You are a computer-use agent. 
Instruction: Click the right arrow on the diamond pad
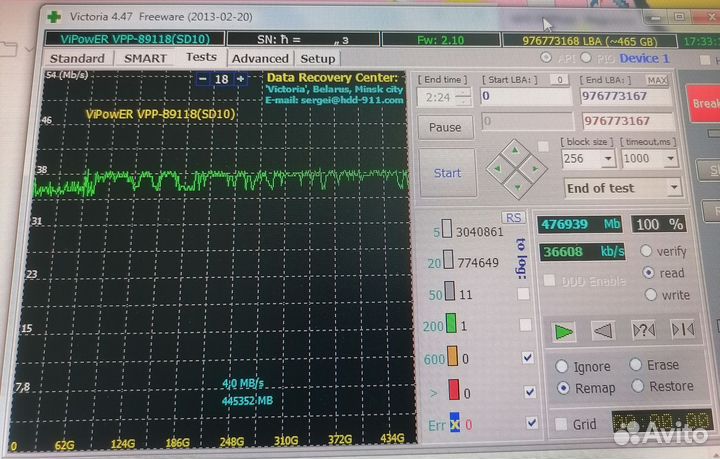tap(534, 168)
